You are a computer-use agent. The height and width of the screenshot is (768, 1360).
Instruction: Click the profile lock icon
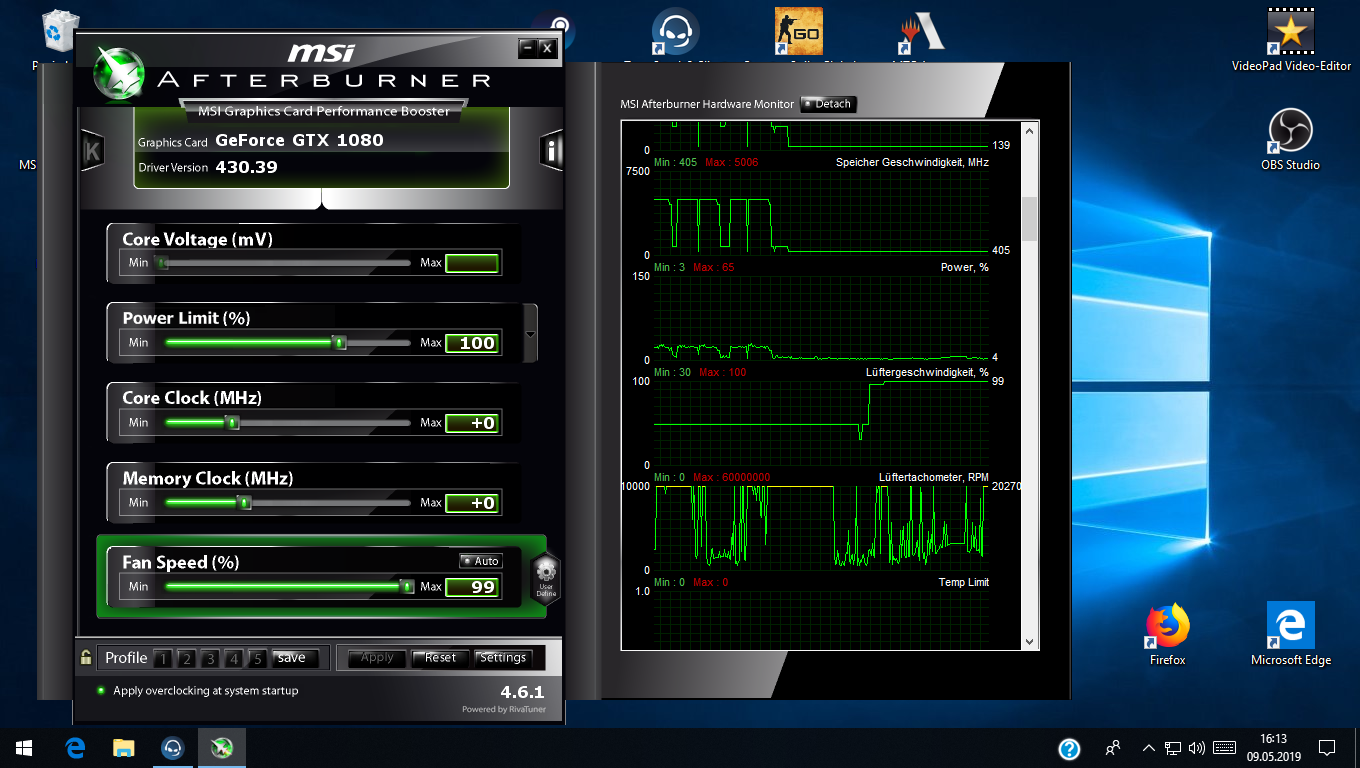(87, 657)
